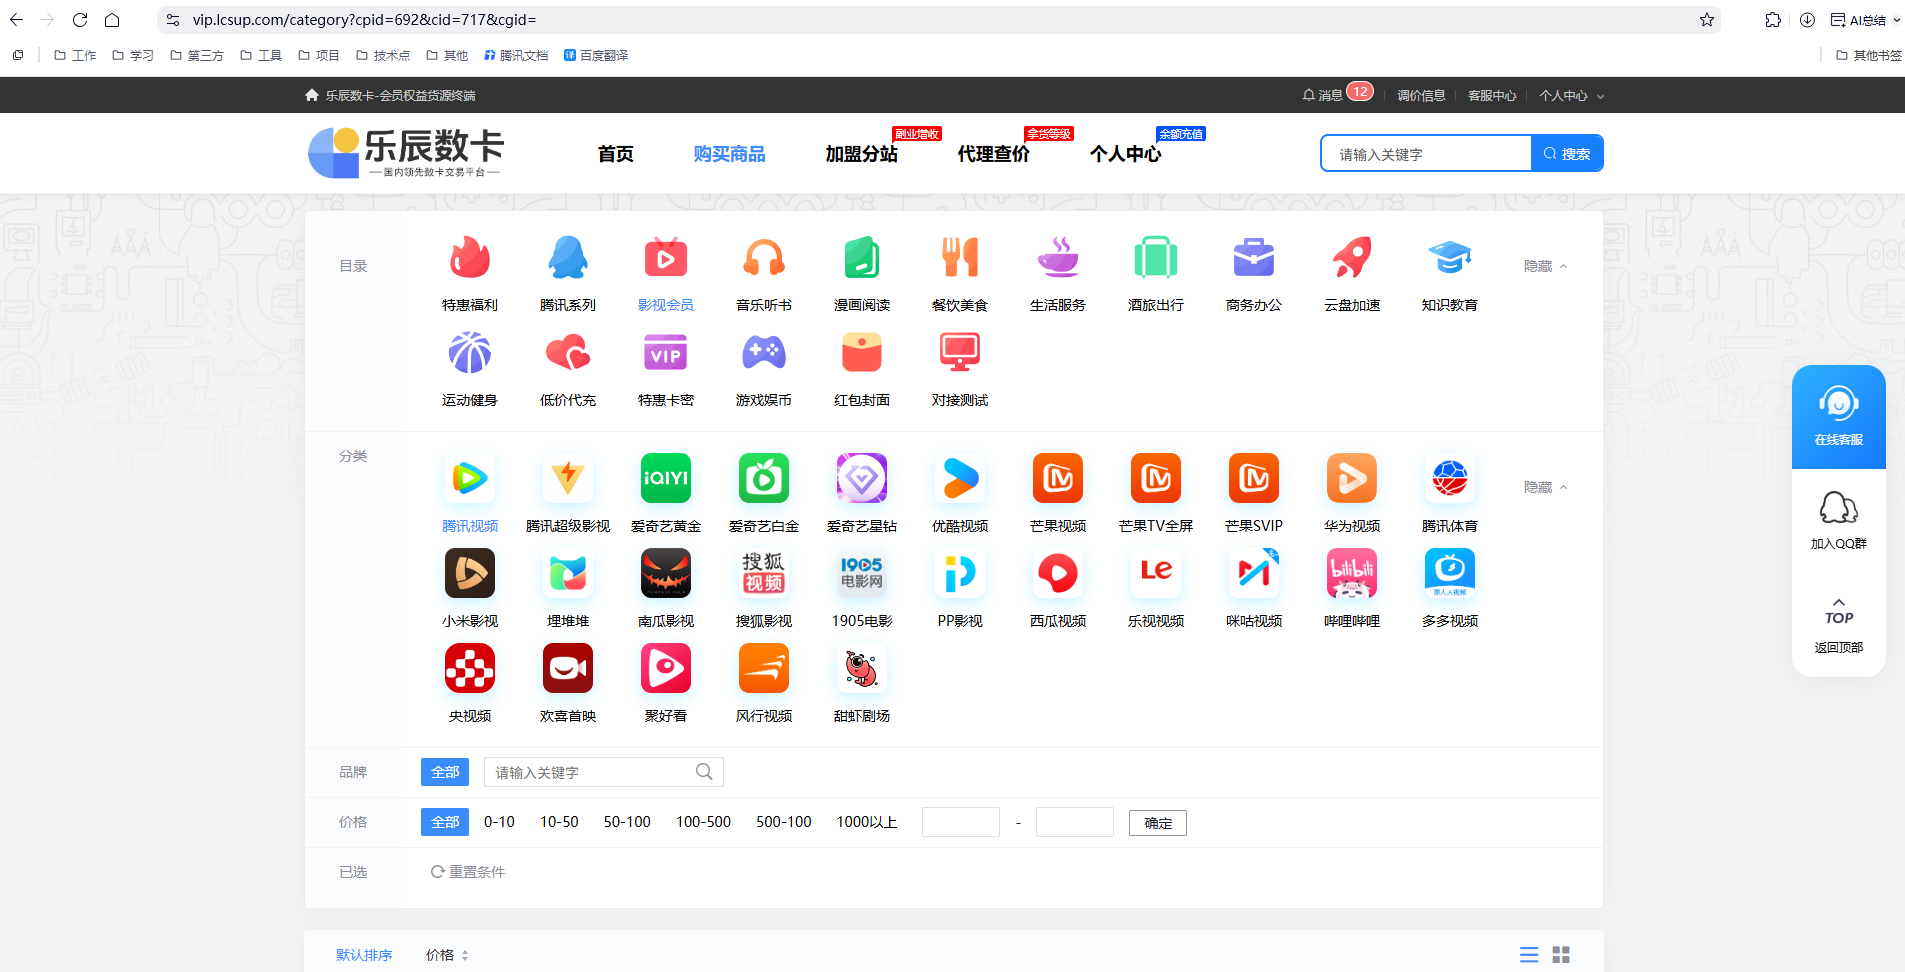
Task: Select the 西瓜视频 brand icon
Action: pyautogui.click(x=1058, y=573)
